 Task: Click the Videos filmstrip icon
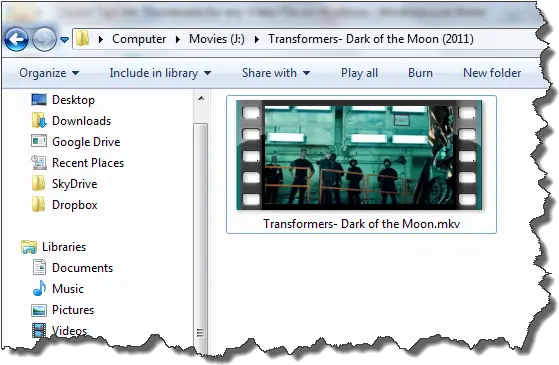click(39, 330)
